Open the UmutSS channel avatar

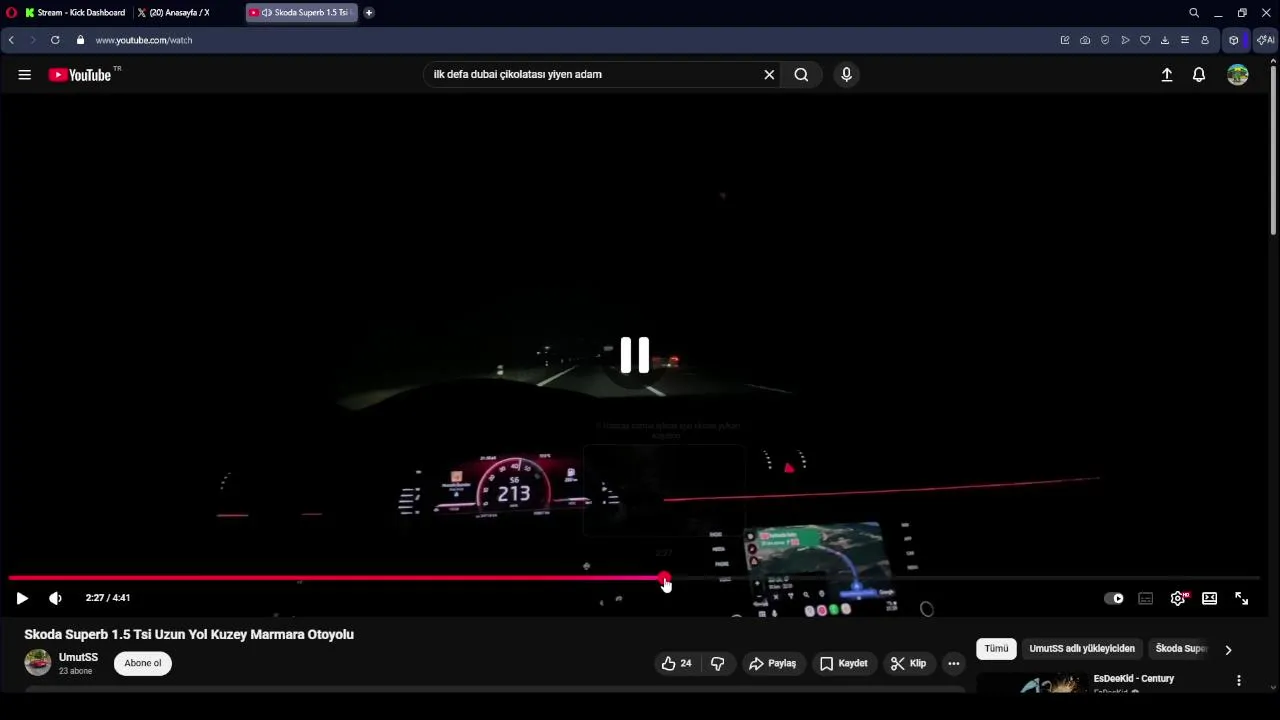point(38,663)
